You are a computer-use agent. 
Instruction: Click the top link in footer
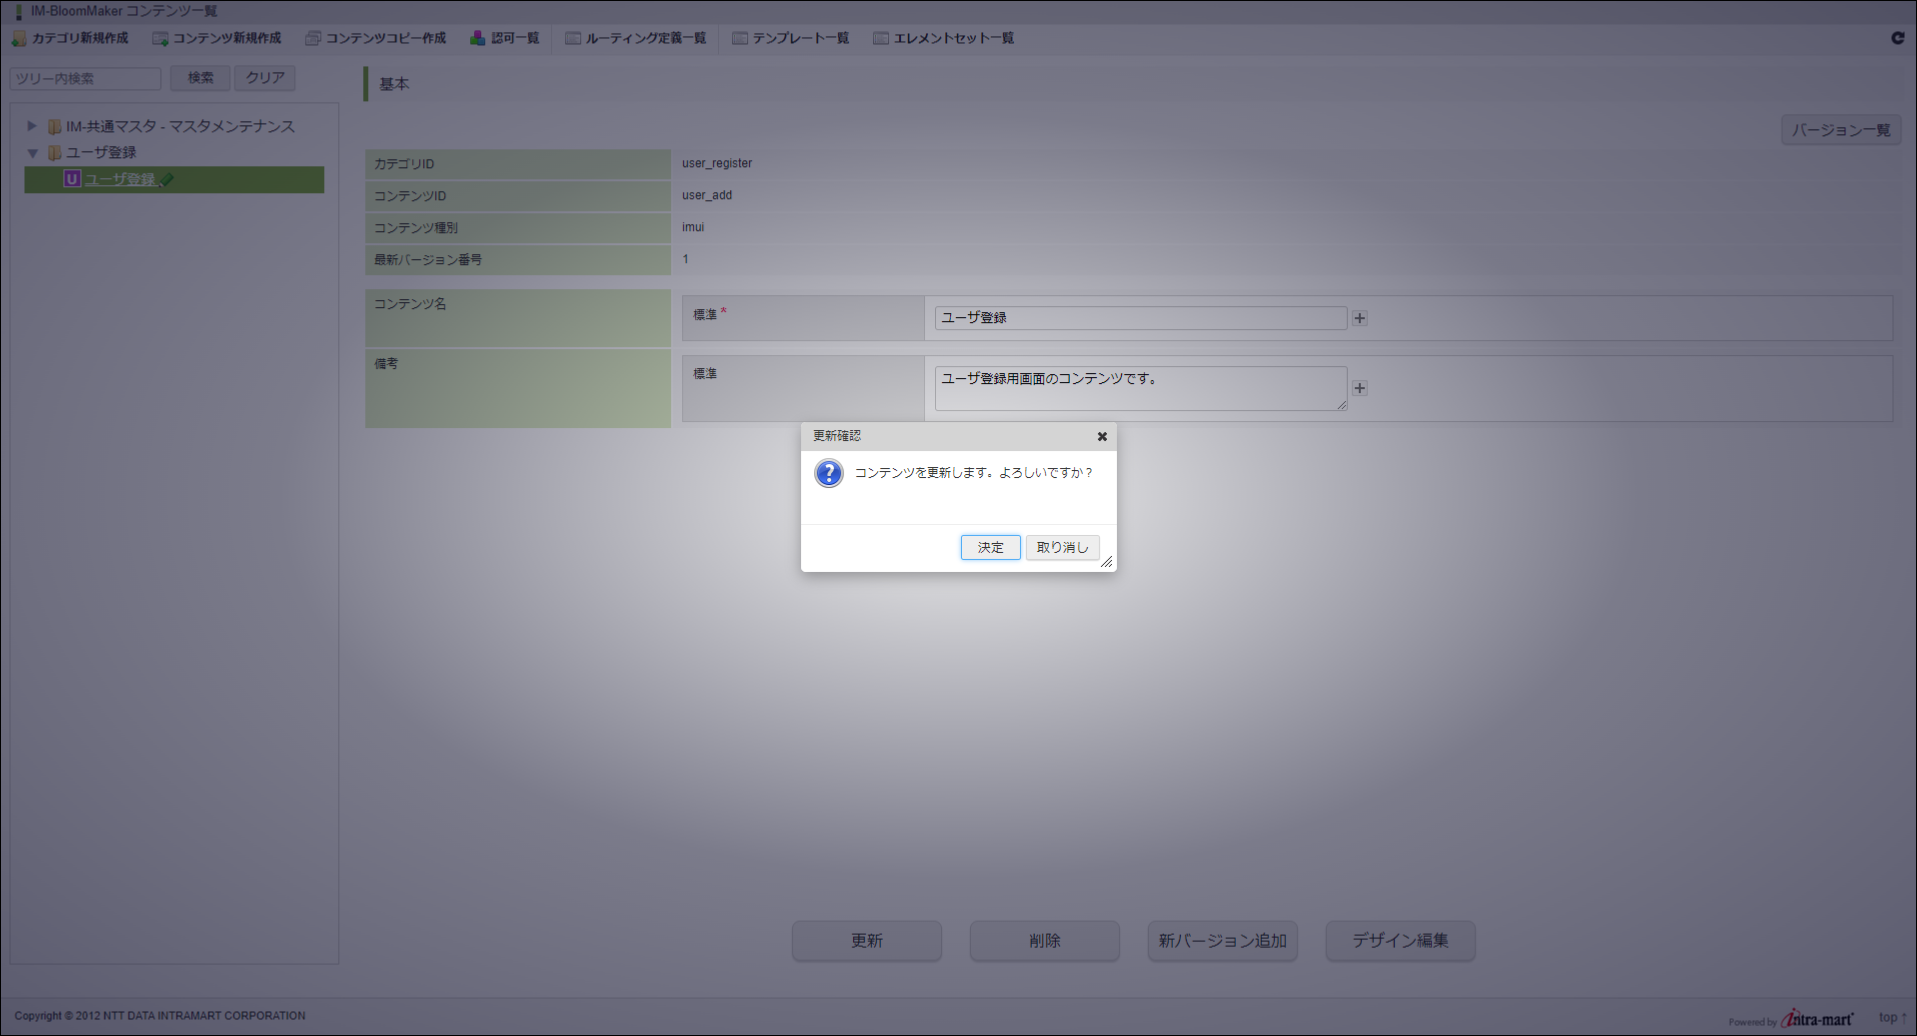pos(1892,1017)
